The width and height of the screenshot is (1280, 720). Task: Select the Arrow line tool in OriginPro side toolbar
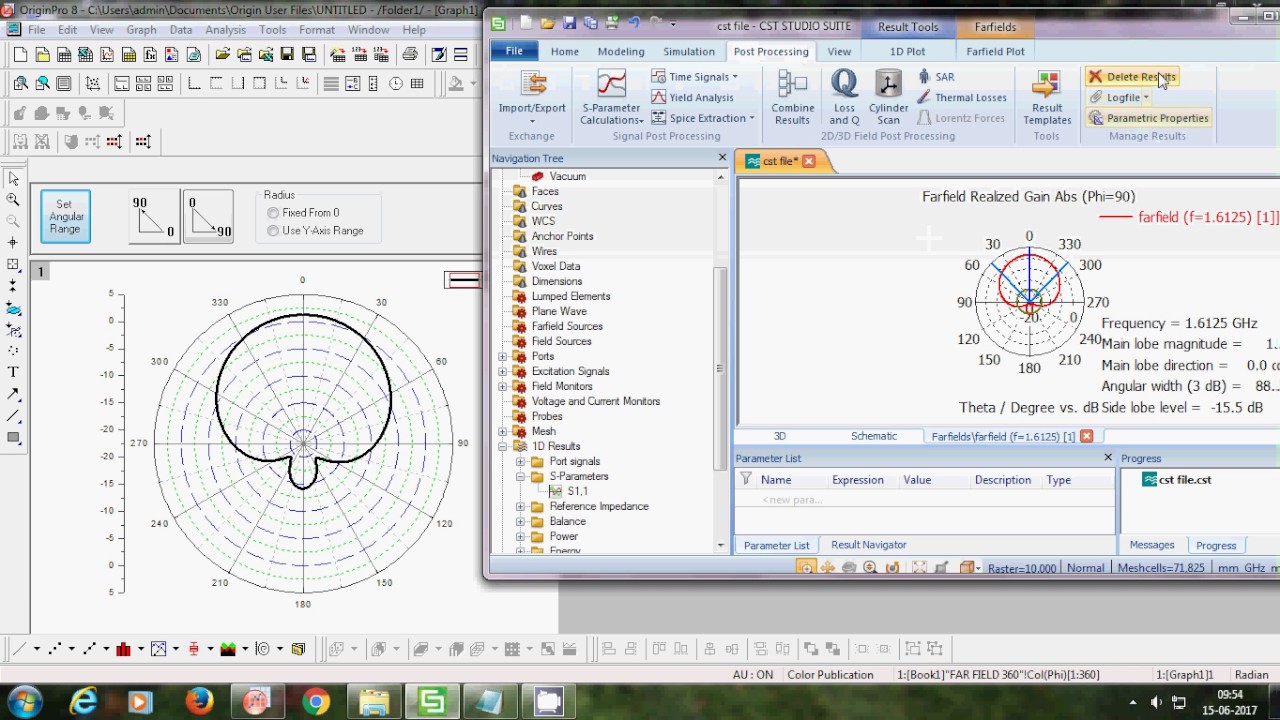[13, 393]
